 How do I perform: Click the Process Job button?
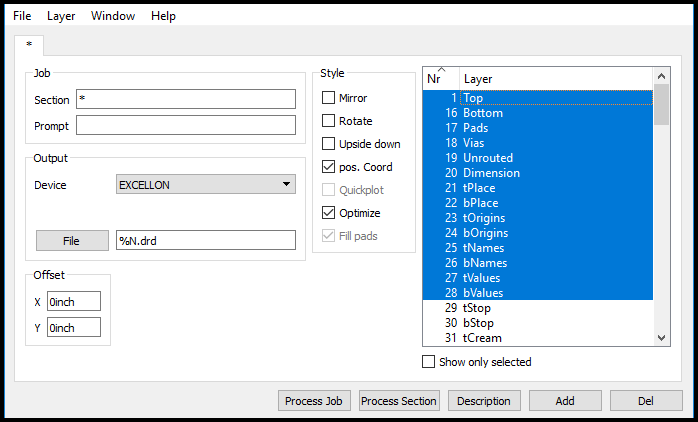[x=314, y=401]
